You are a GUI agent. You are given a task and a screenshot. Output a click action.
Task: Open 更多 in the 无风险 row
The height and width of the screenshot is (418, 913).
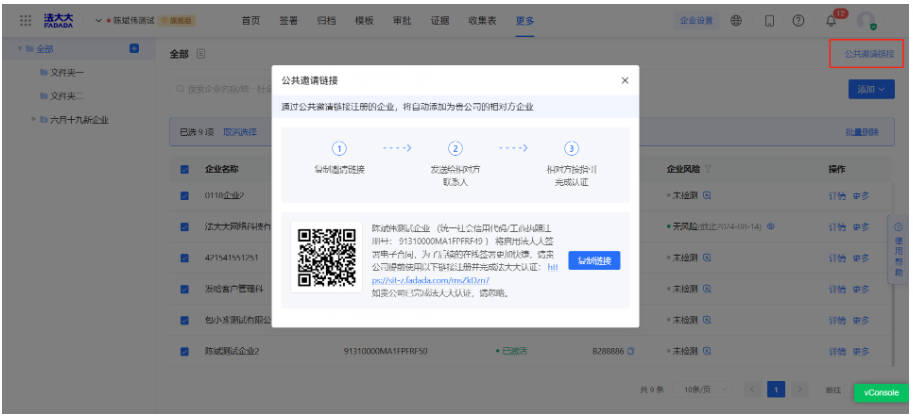[861, 226]
